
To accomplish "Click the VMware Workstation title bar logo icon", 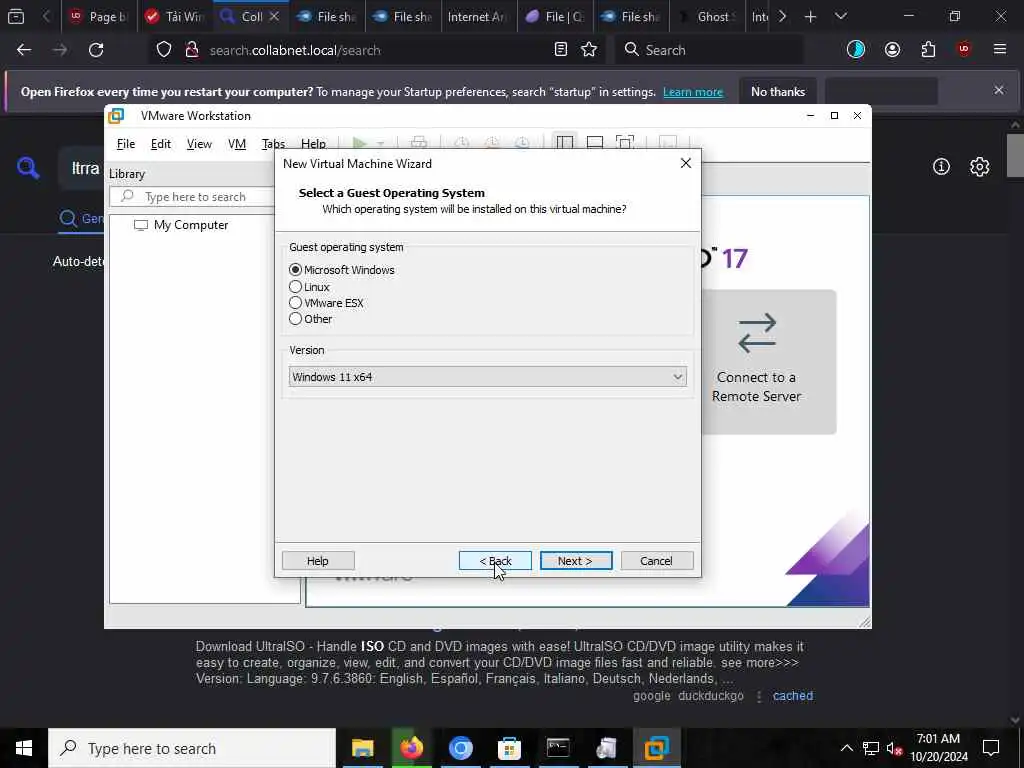I will pos(116,116).
